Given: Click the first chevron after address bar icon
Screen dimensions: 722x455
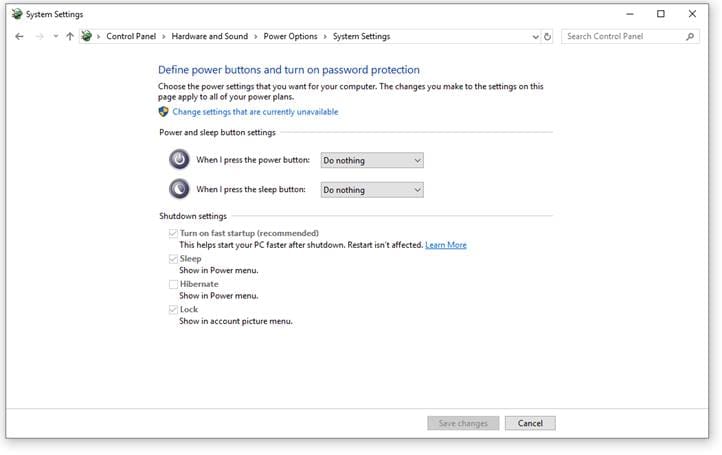Looking at the screenshot, I should coord(99,36).
